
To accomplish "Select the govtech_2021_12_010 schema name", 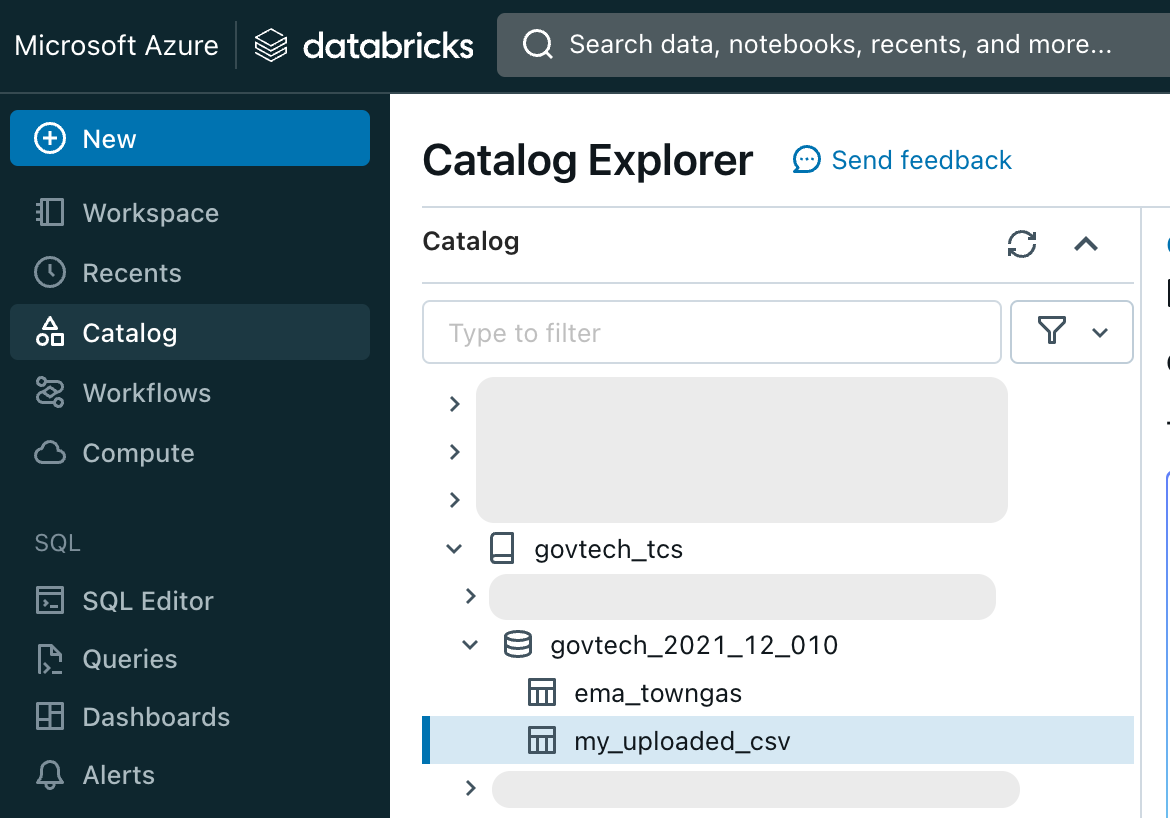I will pos(694,645).
